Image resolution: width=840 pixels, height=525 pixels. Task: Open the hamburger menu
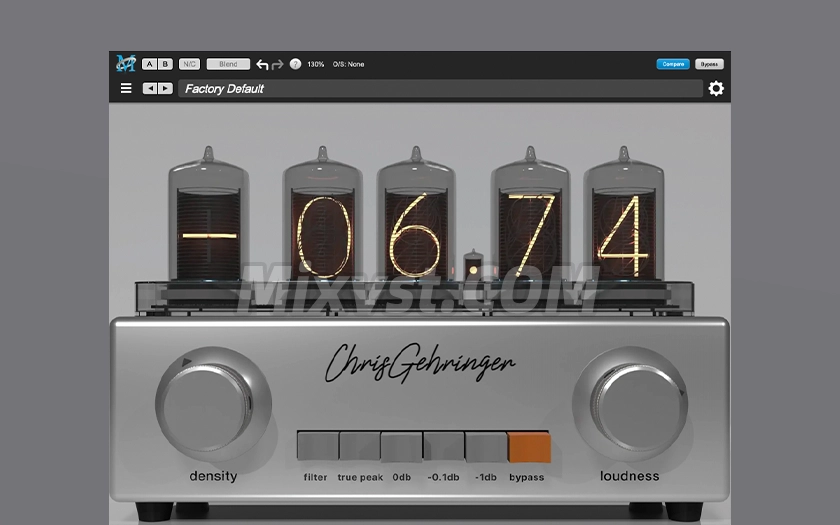pyautogui.click(x=126, y=89)
